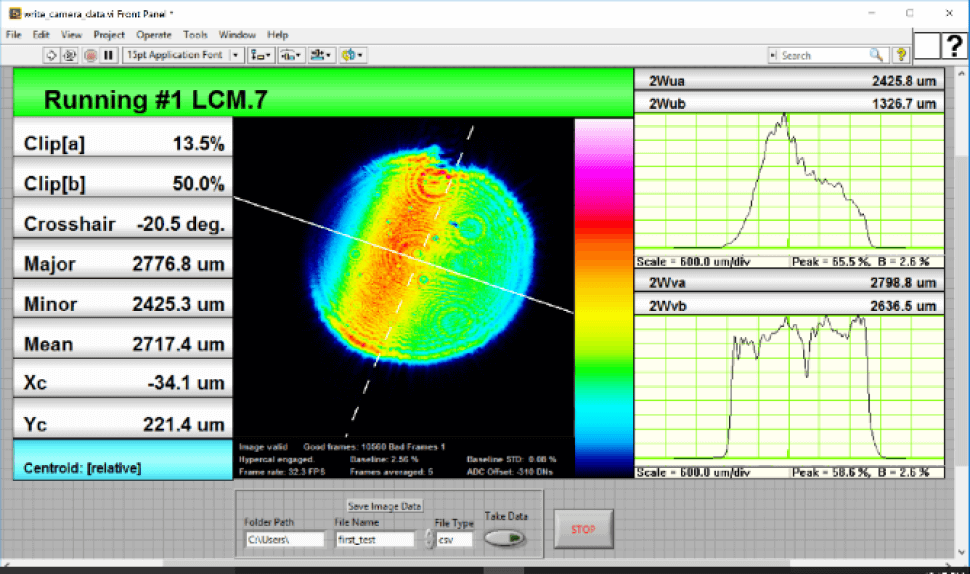
Task: Expand the Distribute Objects dropdown
Action: tap(291, 55)
